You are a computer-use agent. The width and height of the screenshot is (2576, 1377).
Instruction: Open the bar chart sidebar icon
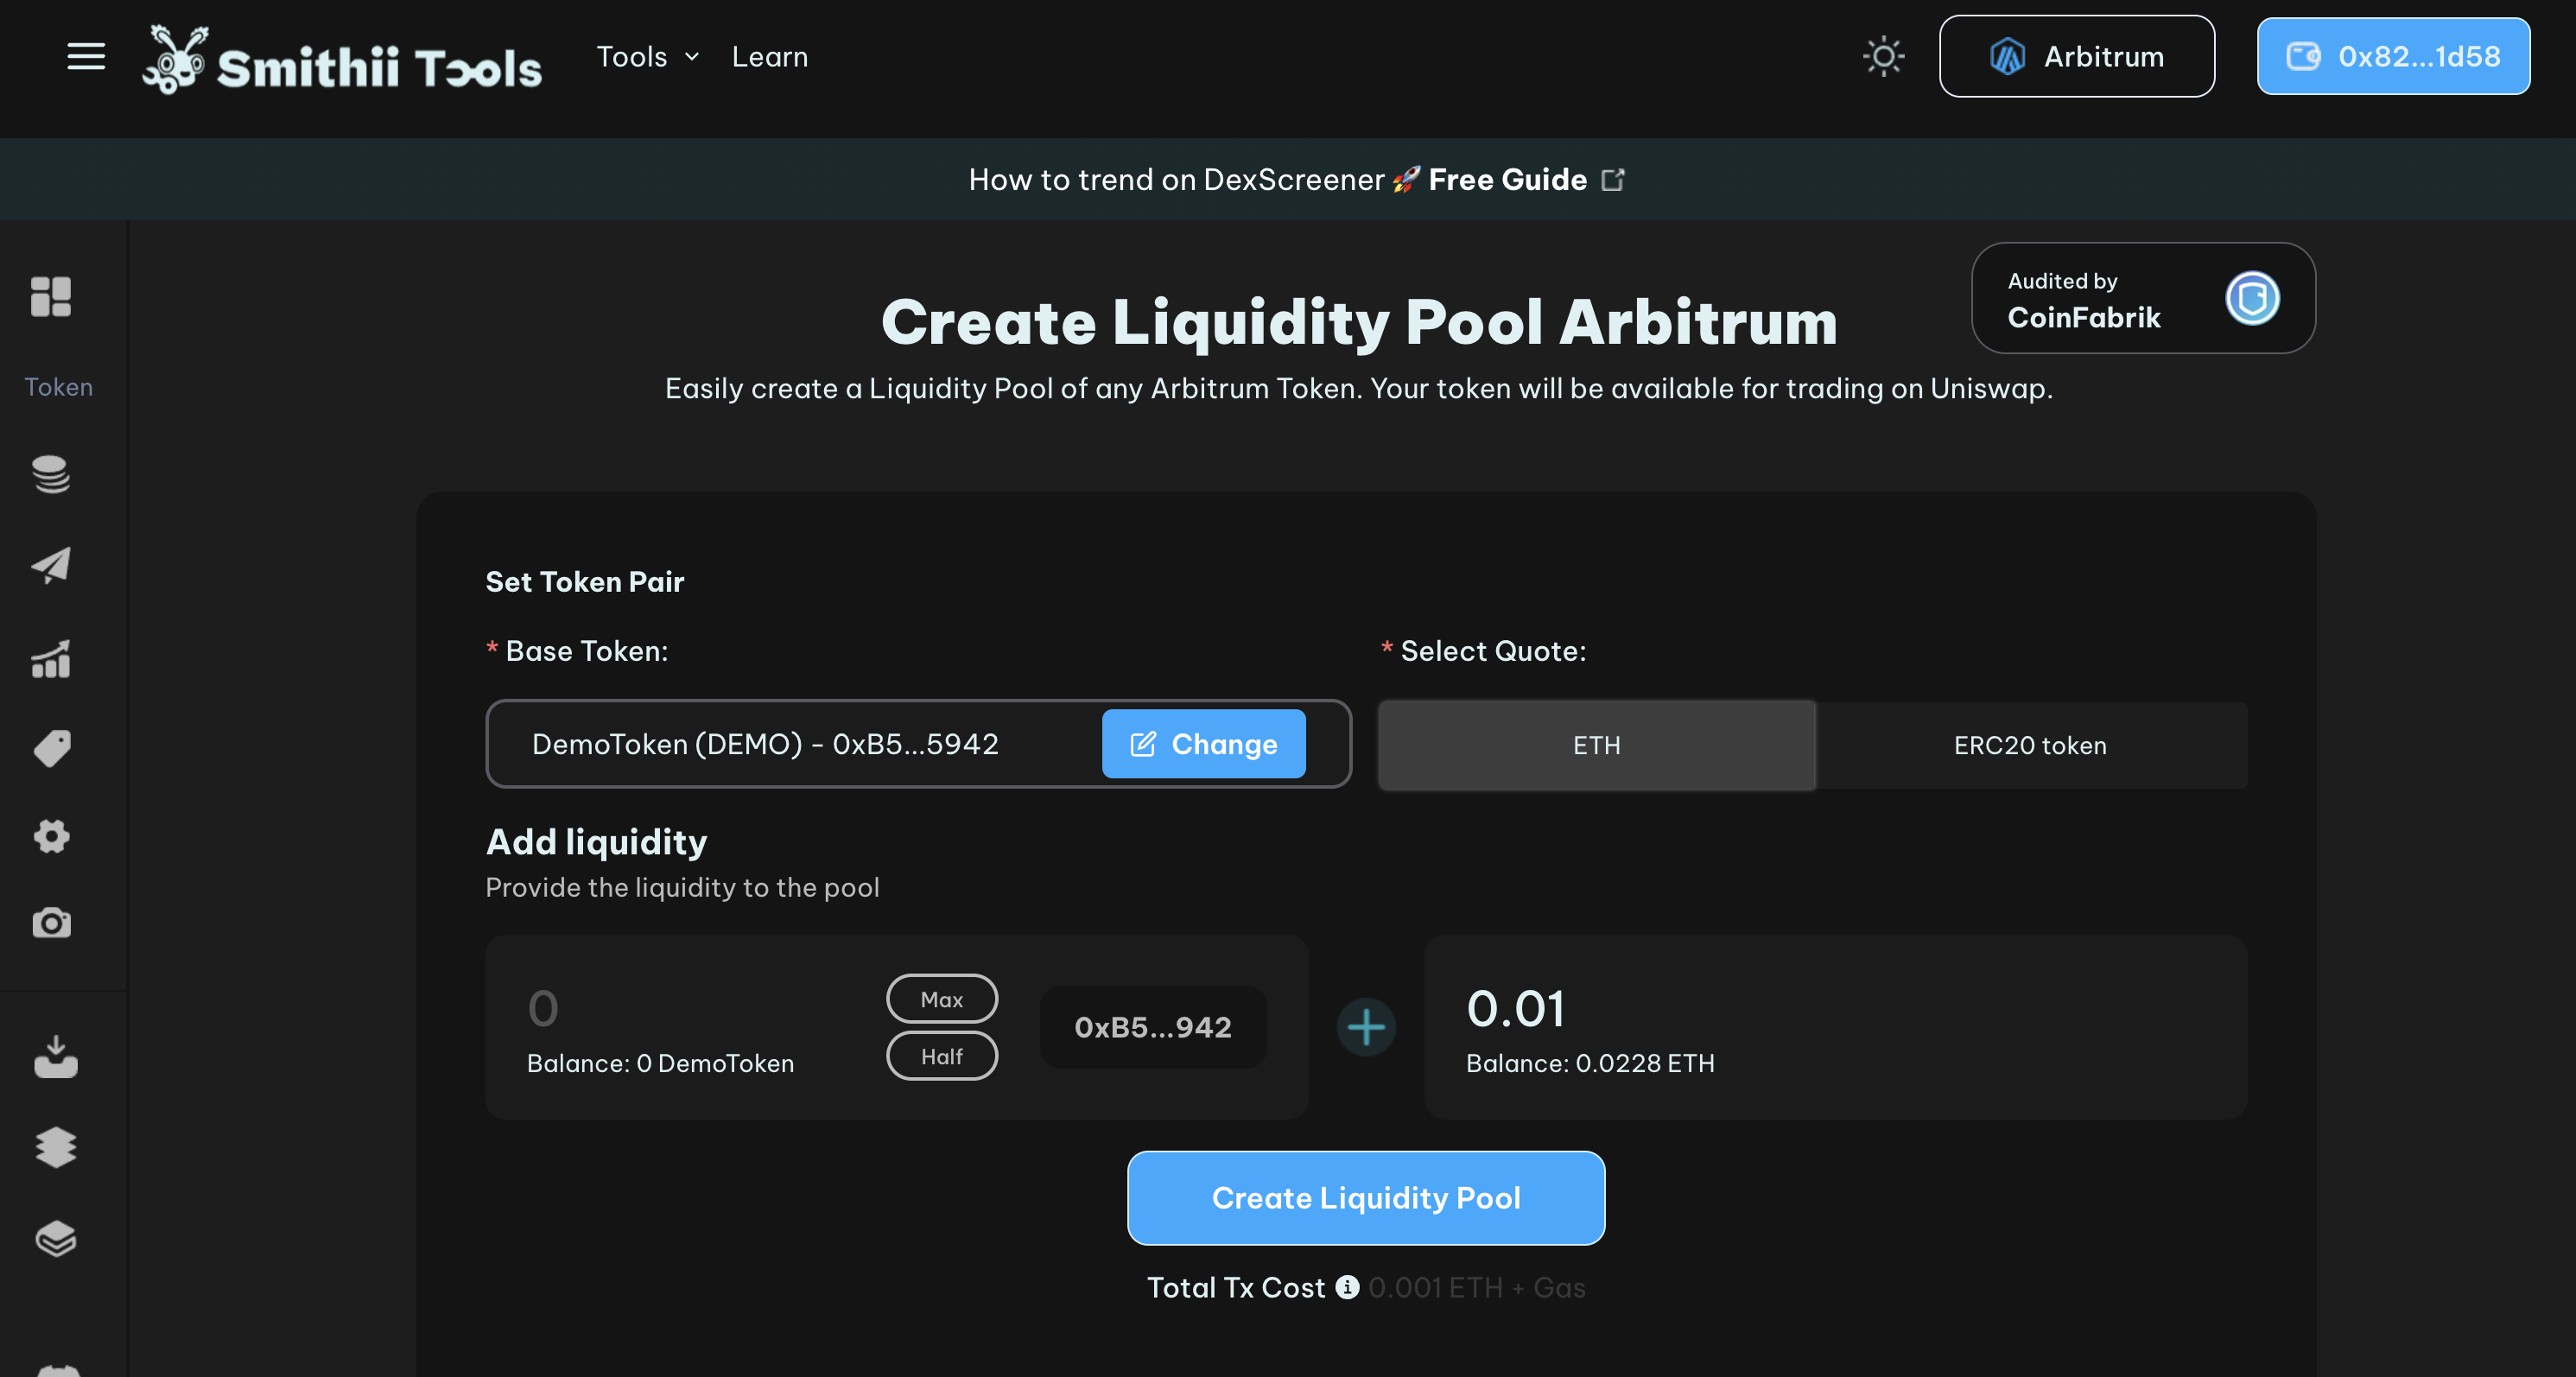[x=51, y=659]
